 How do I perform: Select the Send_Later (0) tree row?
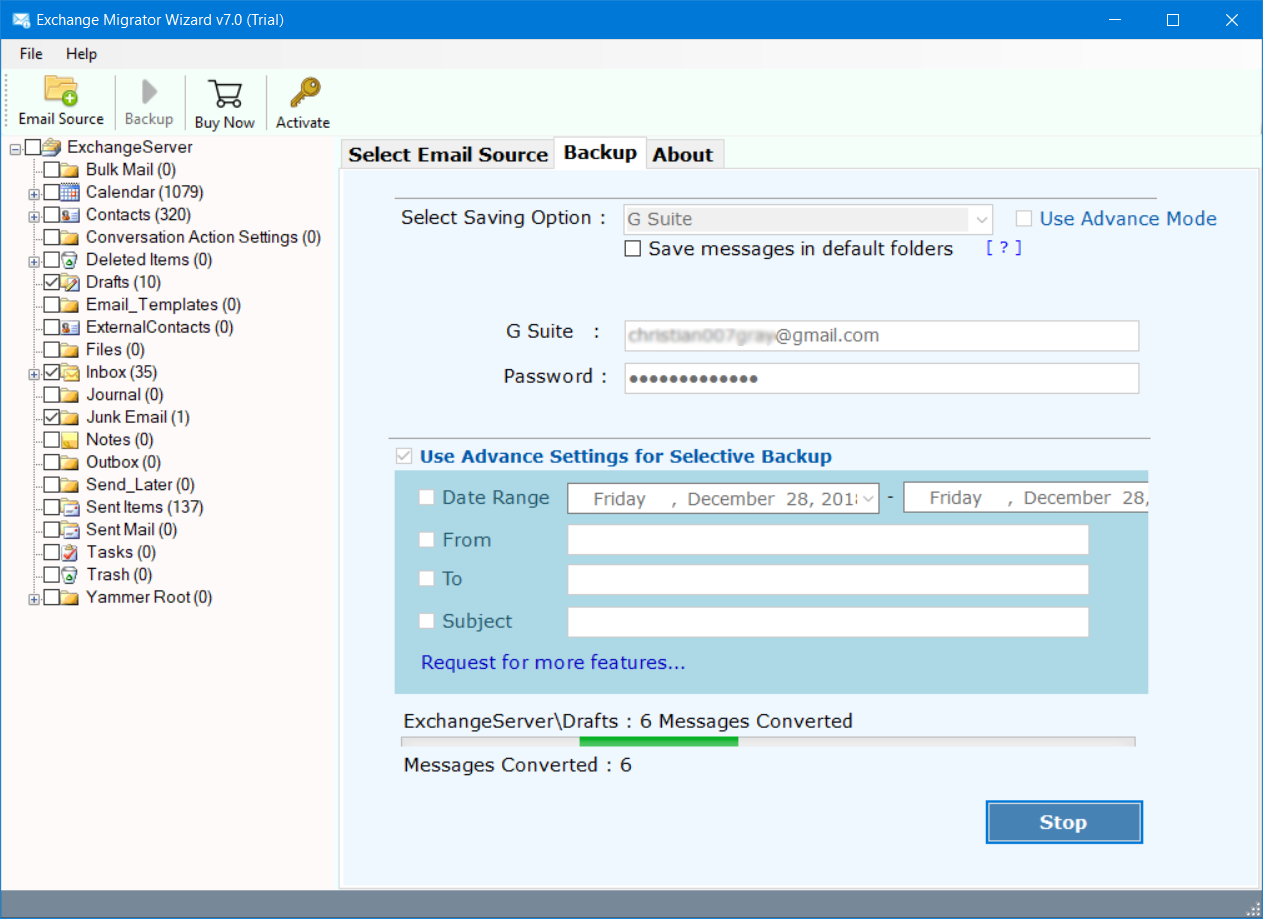point(140,485)
